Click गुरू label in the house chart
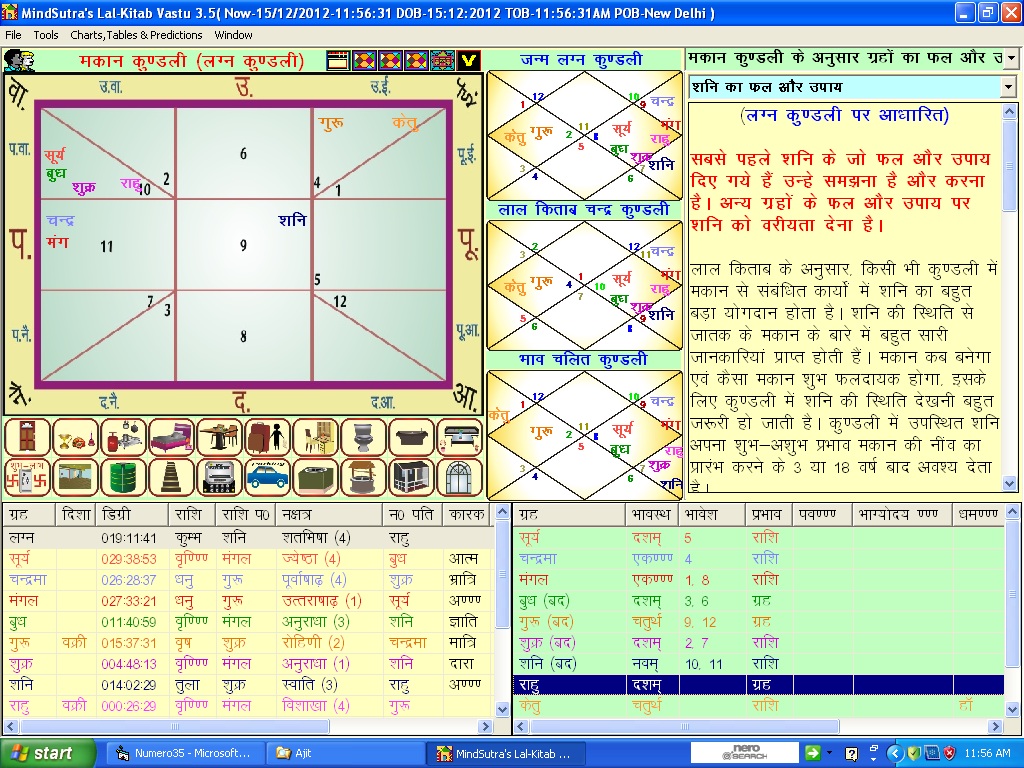The image size is (1024, 768). pyautogui.click(x=332, y=123)
